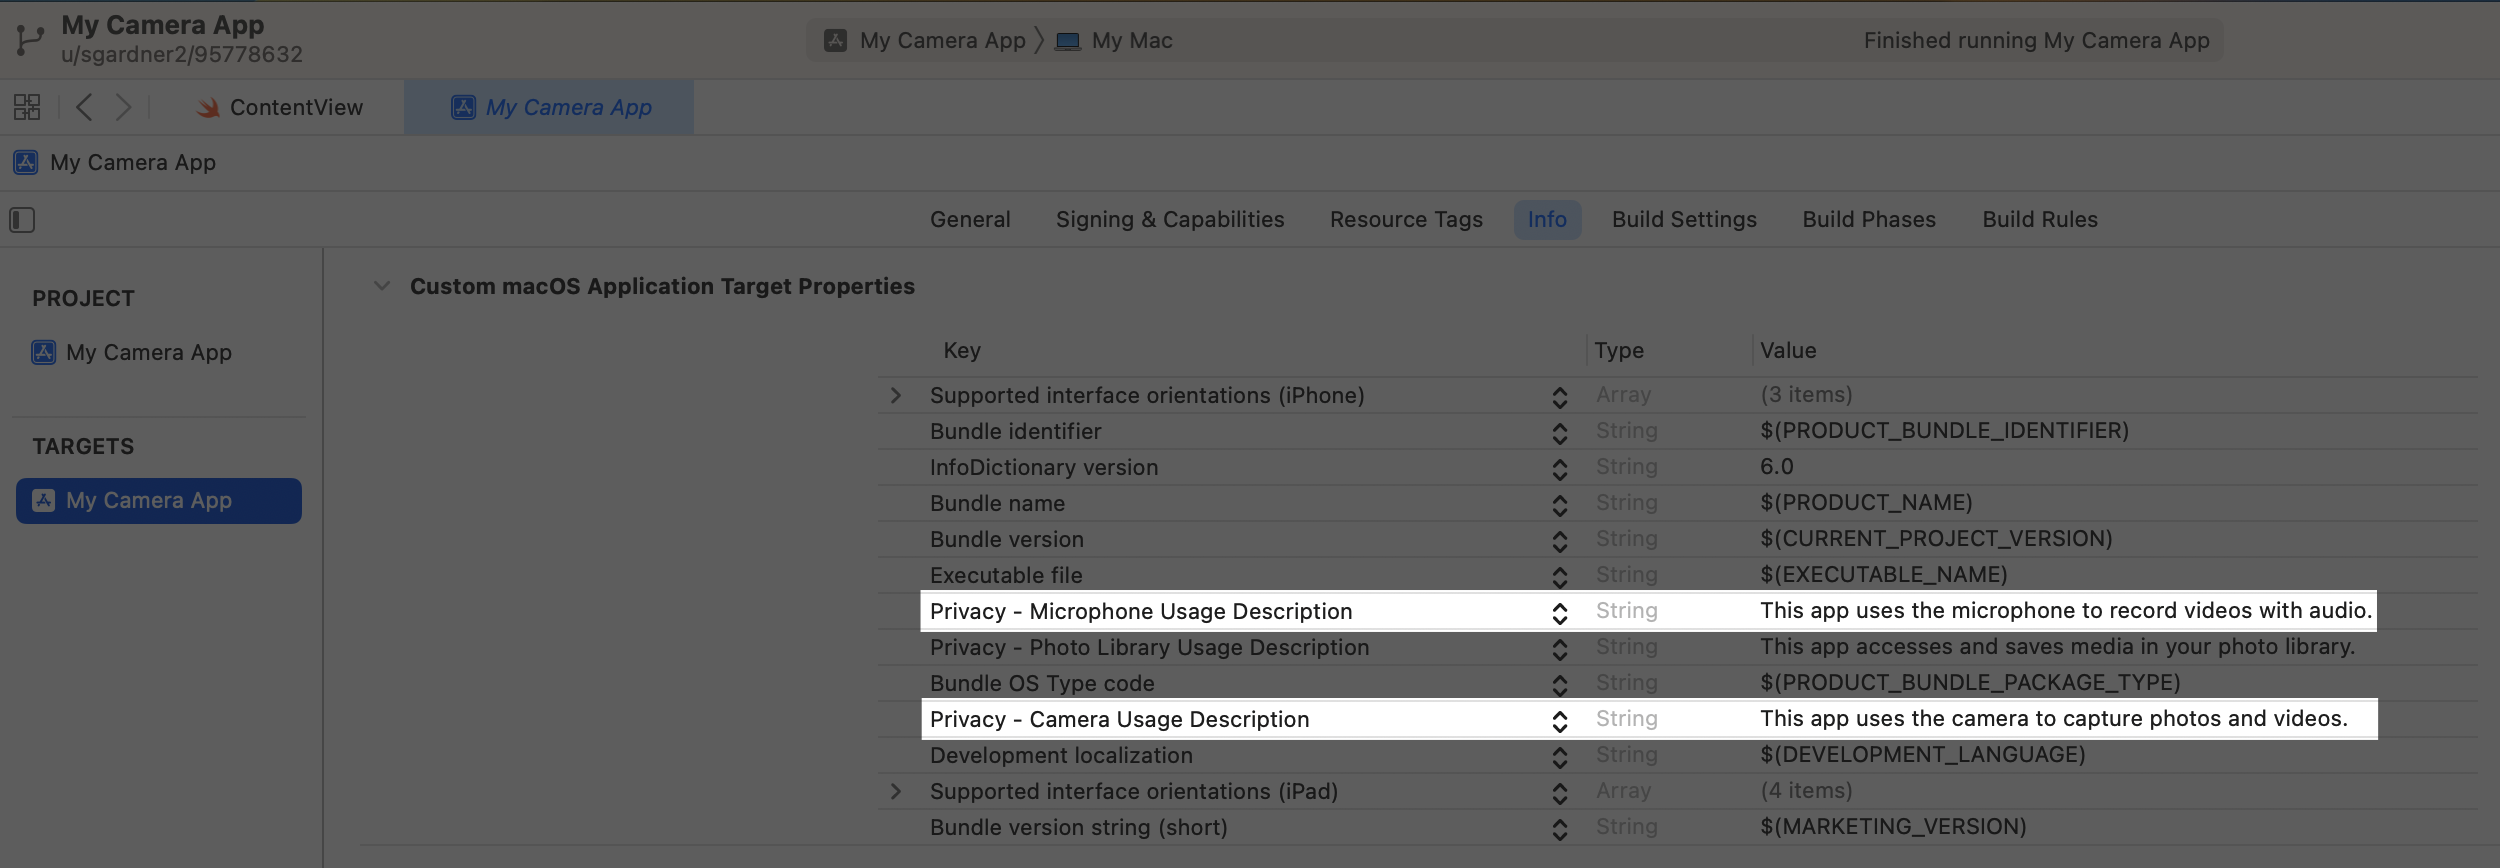Expand Supported interface orientations (iPhone) row
Viewport: 2500px width, 868px height.
[896, 395]
